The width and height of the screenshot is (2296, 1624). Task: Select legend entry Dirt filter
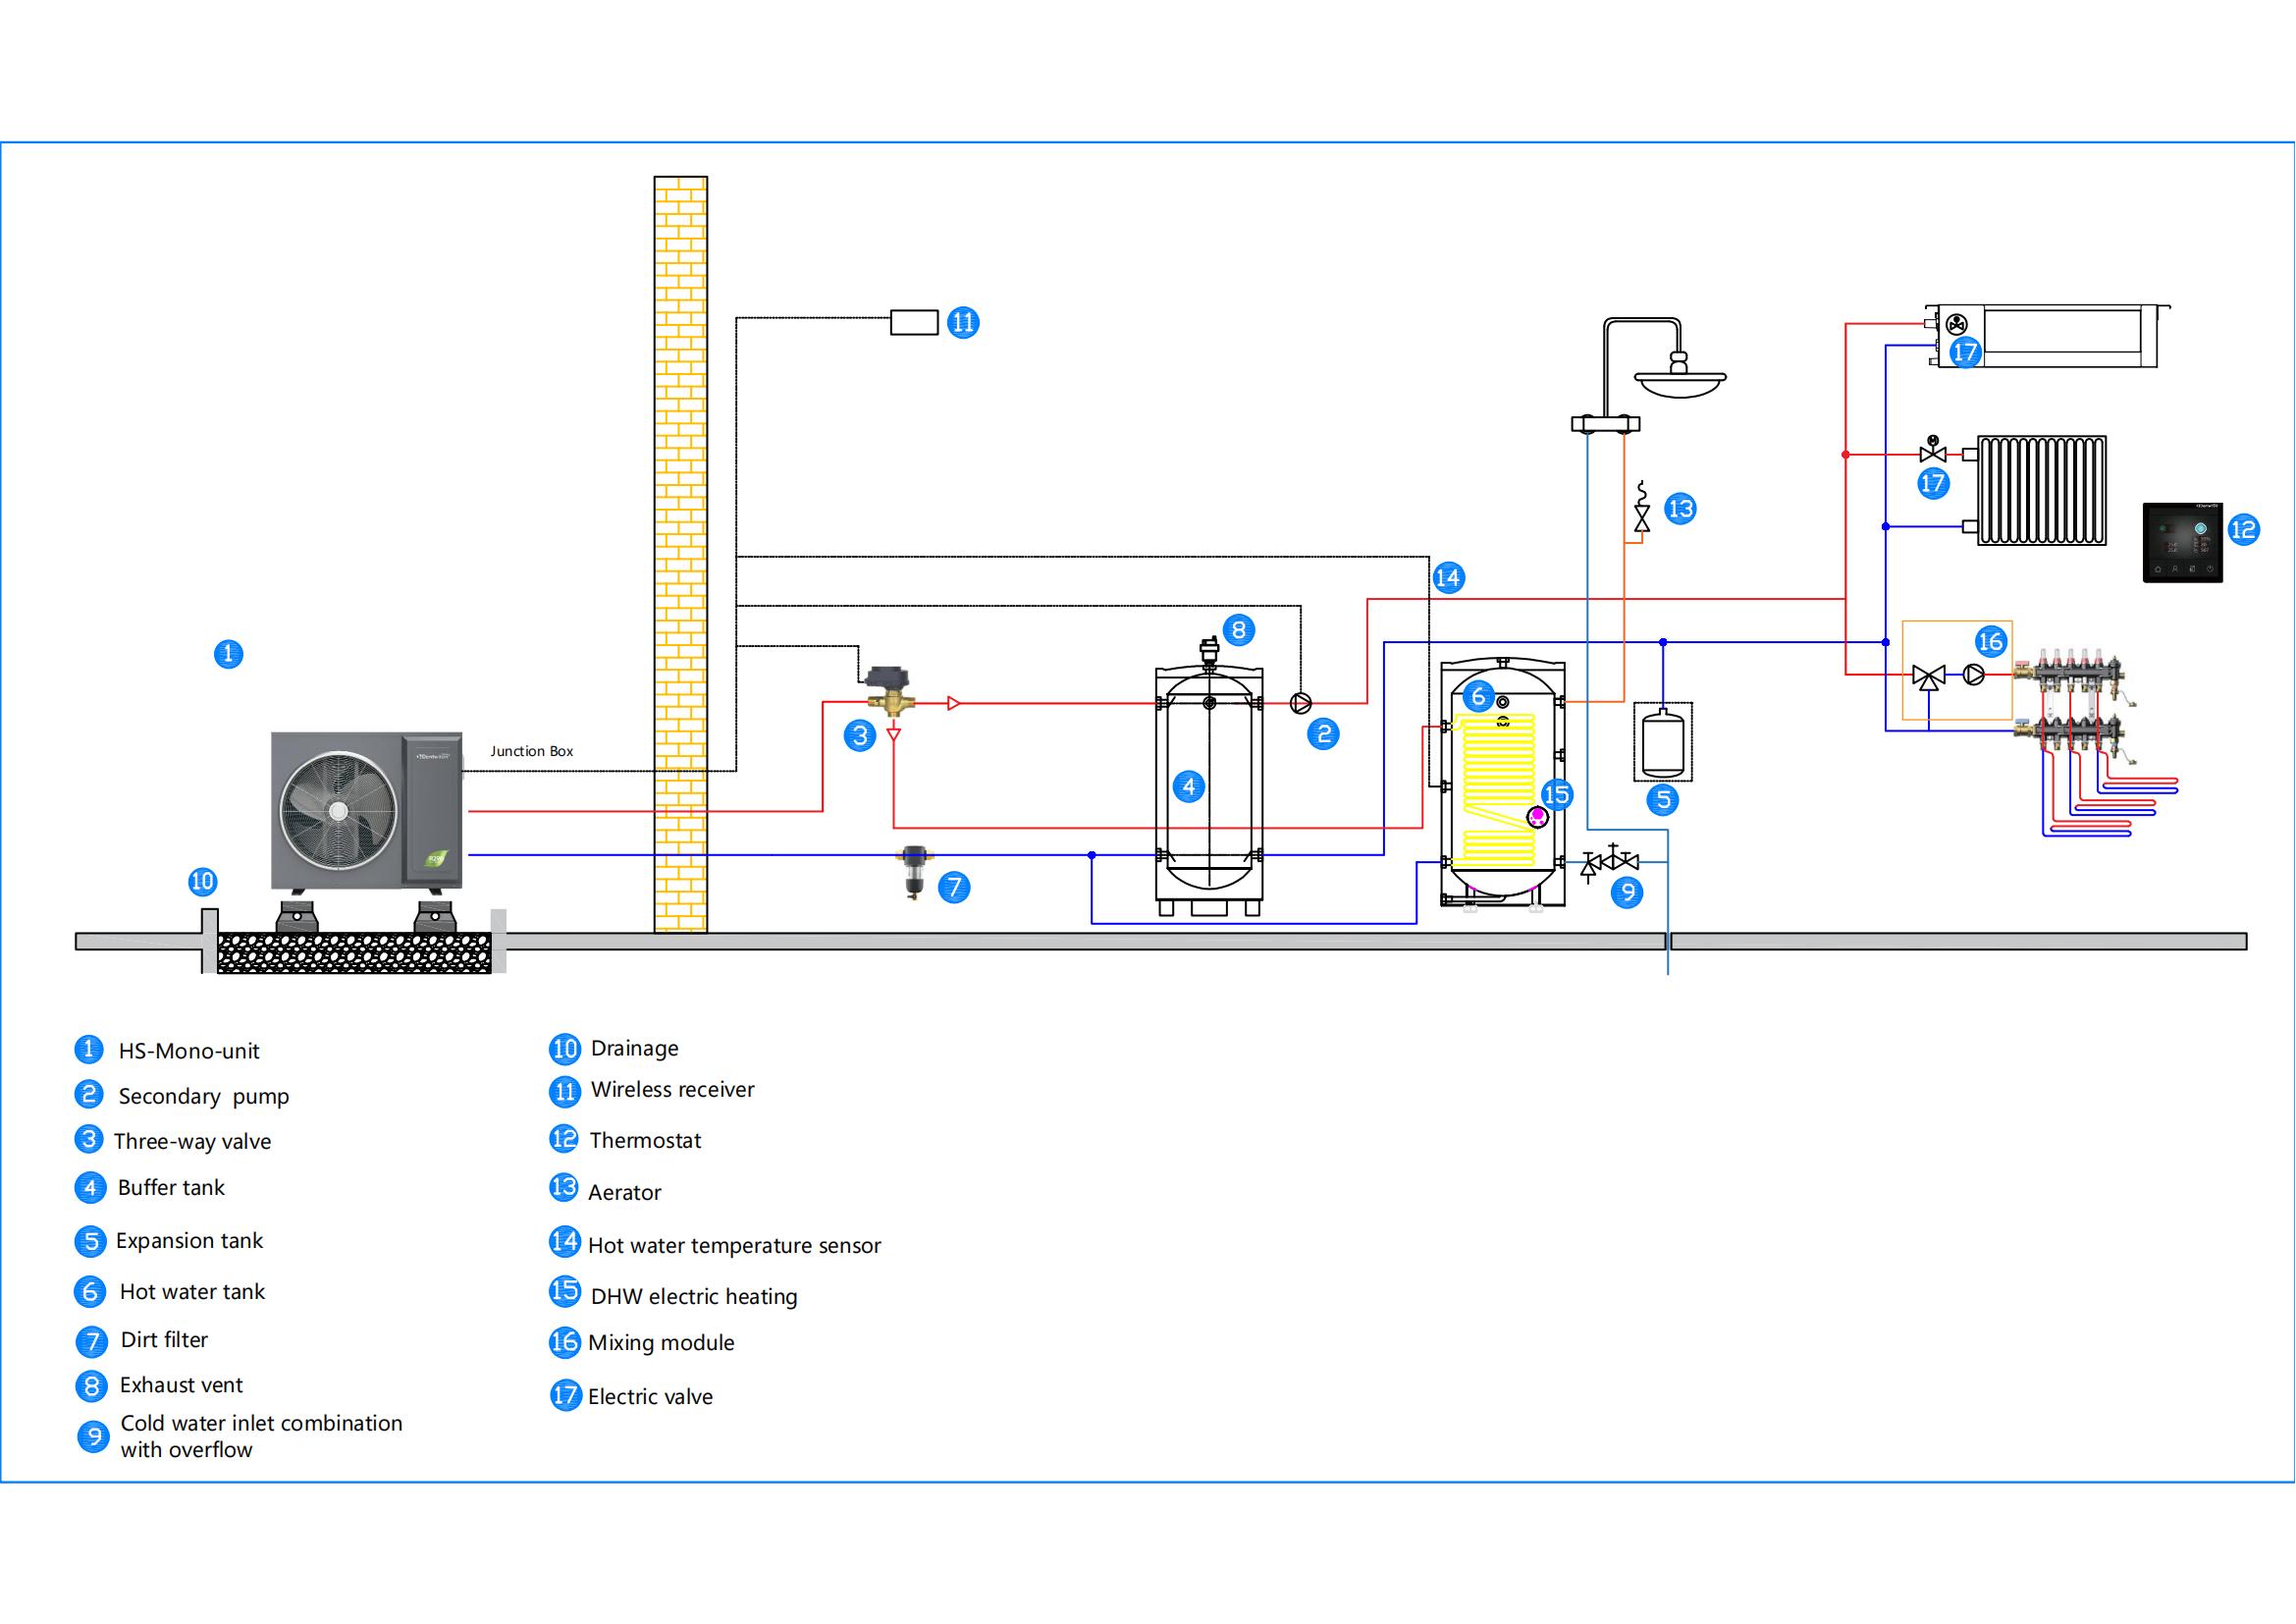click(164, 1339)
